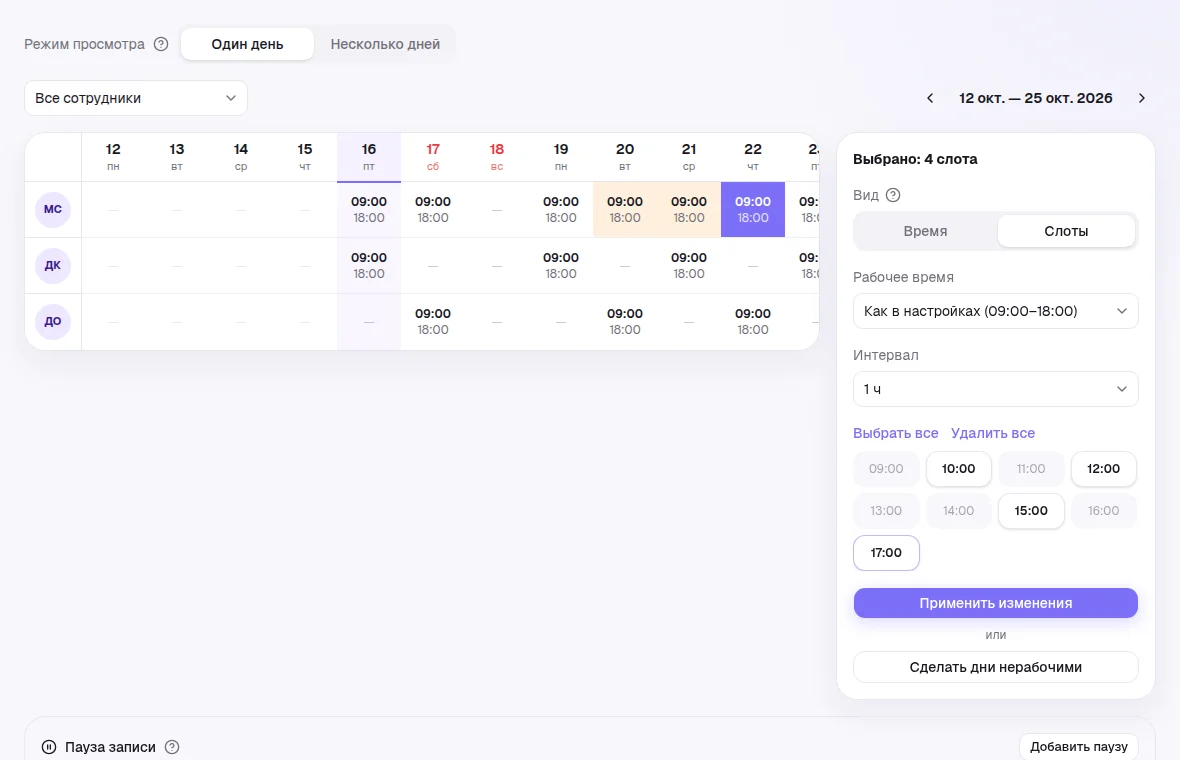Click Применить изменения button

[x=996, y=603]
